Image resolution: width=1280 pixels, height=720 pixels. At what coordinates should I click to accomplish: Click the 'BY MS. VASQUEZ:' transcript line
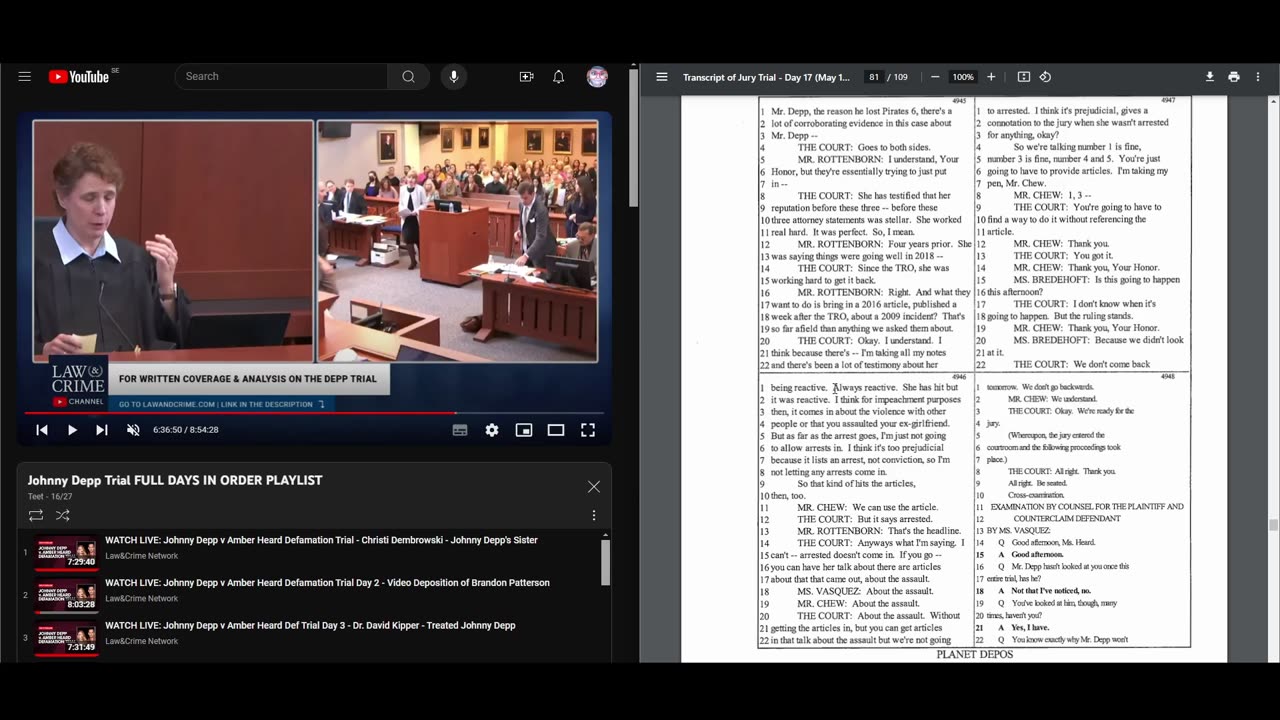tap(1019, 531)
